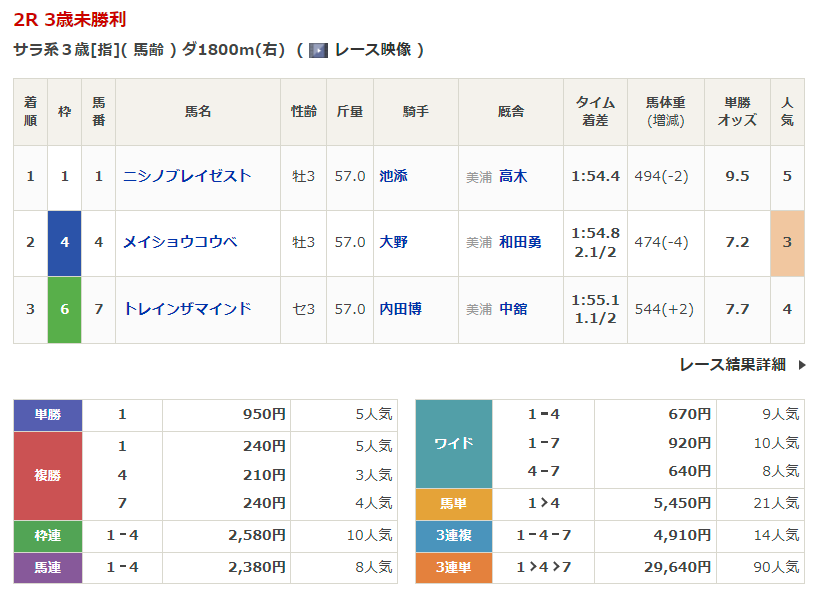
Task: Select jockey 池添 link
Action: pos(393,176)
